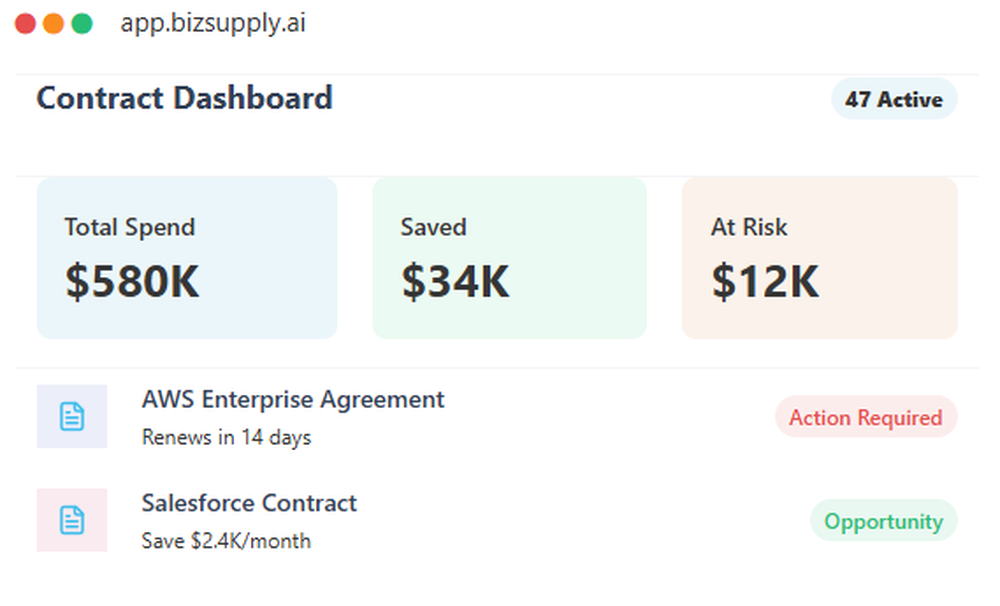Open the AWS Enterprise Agreement contract
Viewport: 1000px width, 606px height.
point(293,399)
